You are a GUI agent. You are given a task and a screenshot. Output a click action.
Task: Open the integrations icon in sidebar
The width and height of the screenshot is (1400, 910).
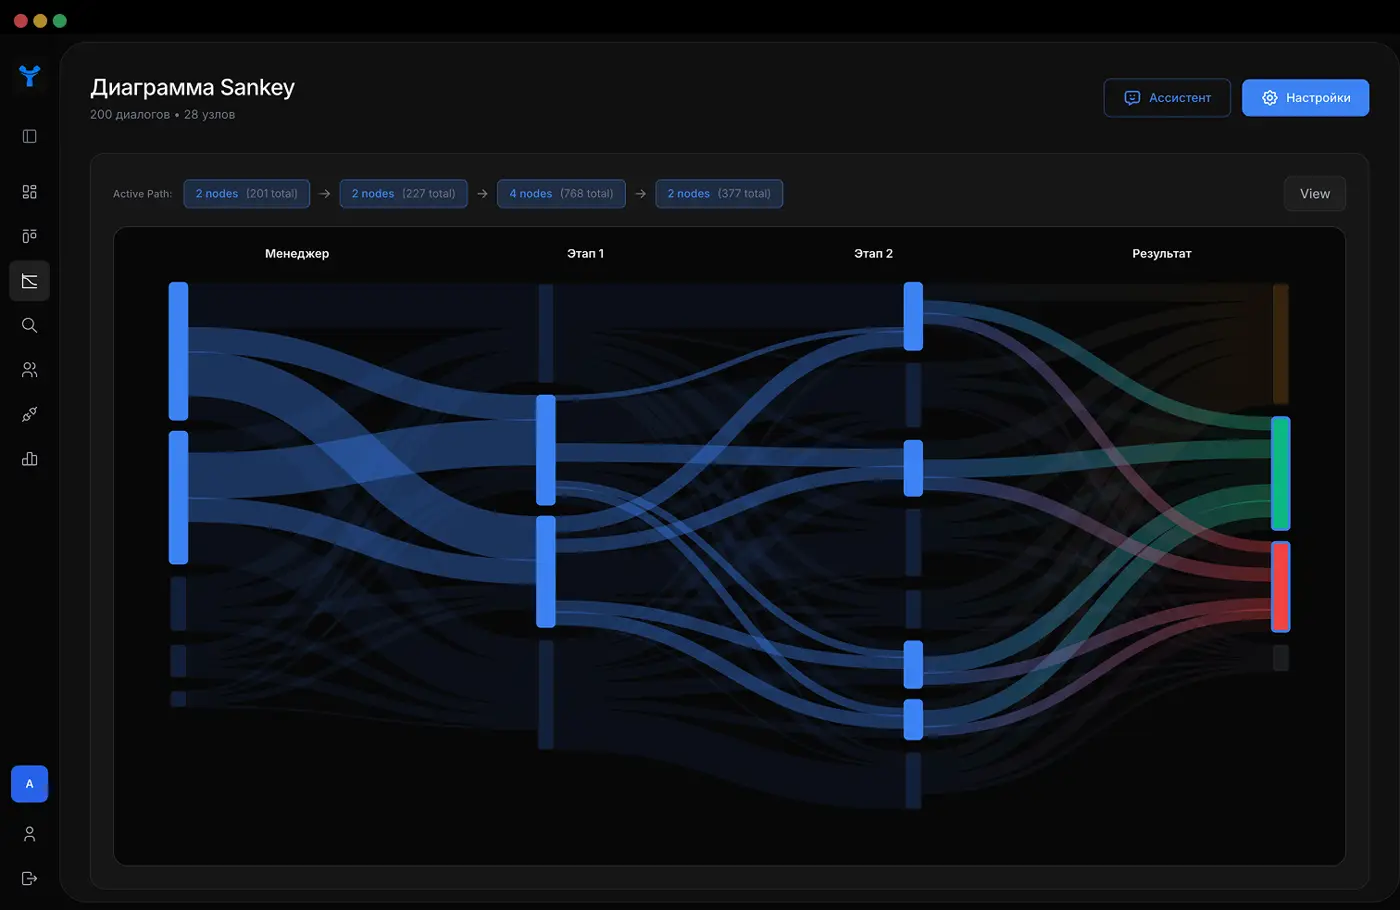(29, 414)
